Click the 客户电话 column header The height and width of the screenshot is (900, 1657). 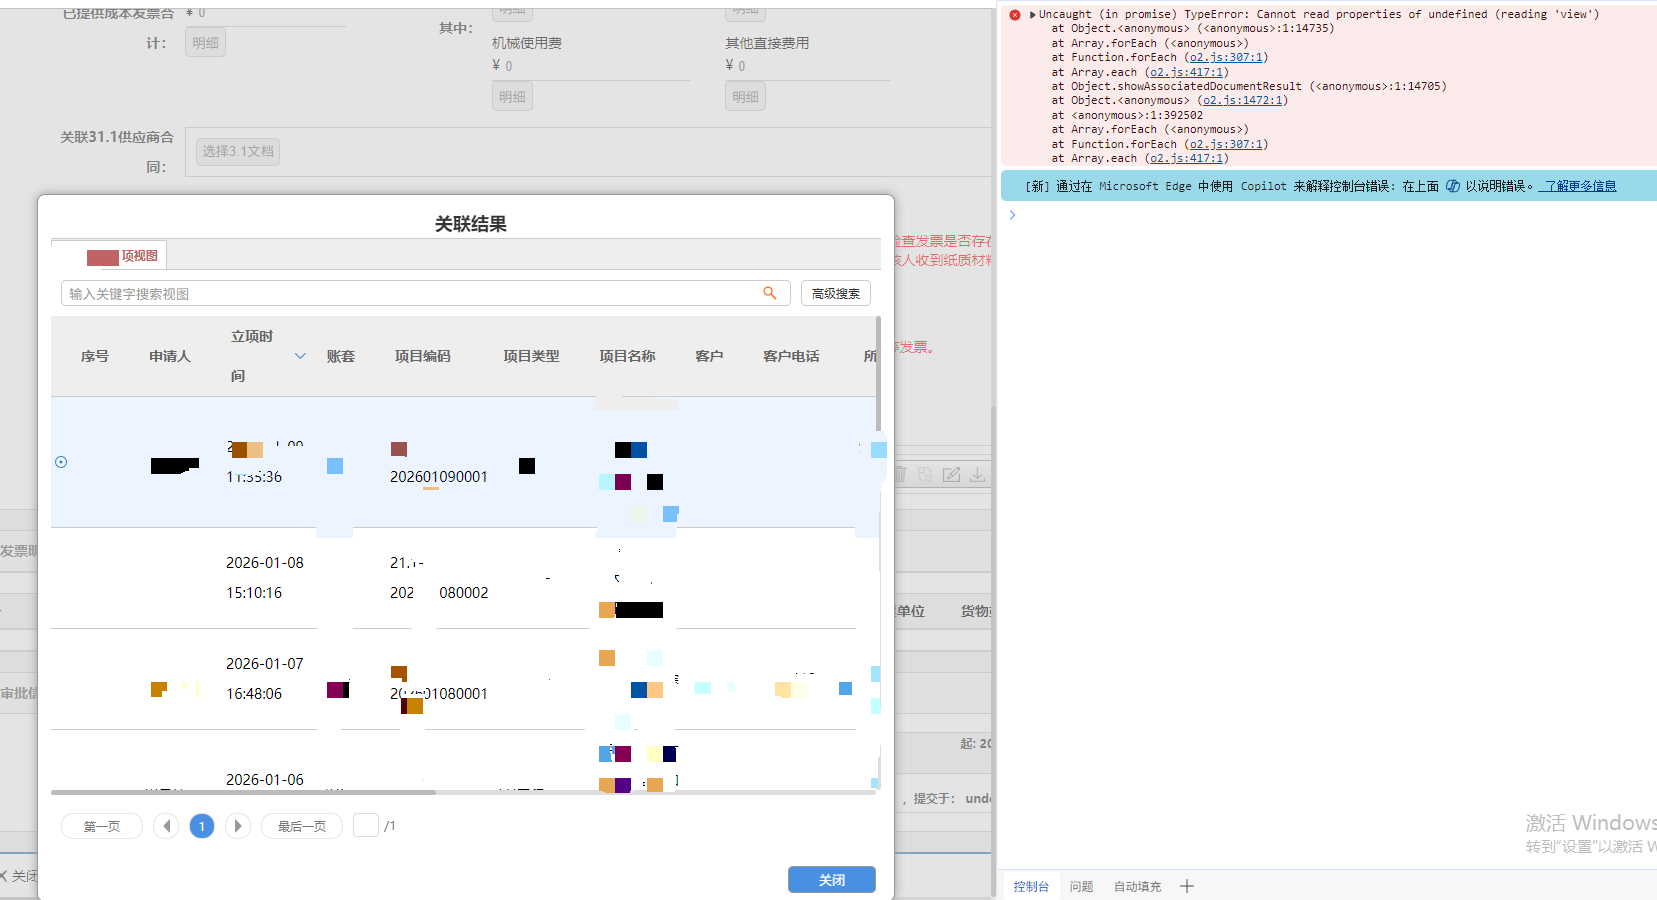click(791, 356)
